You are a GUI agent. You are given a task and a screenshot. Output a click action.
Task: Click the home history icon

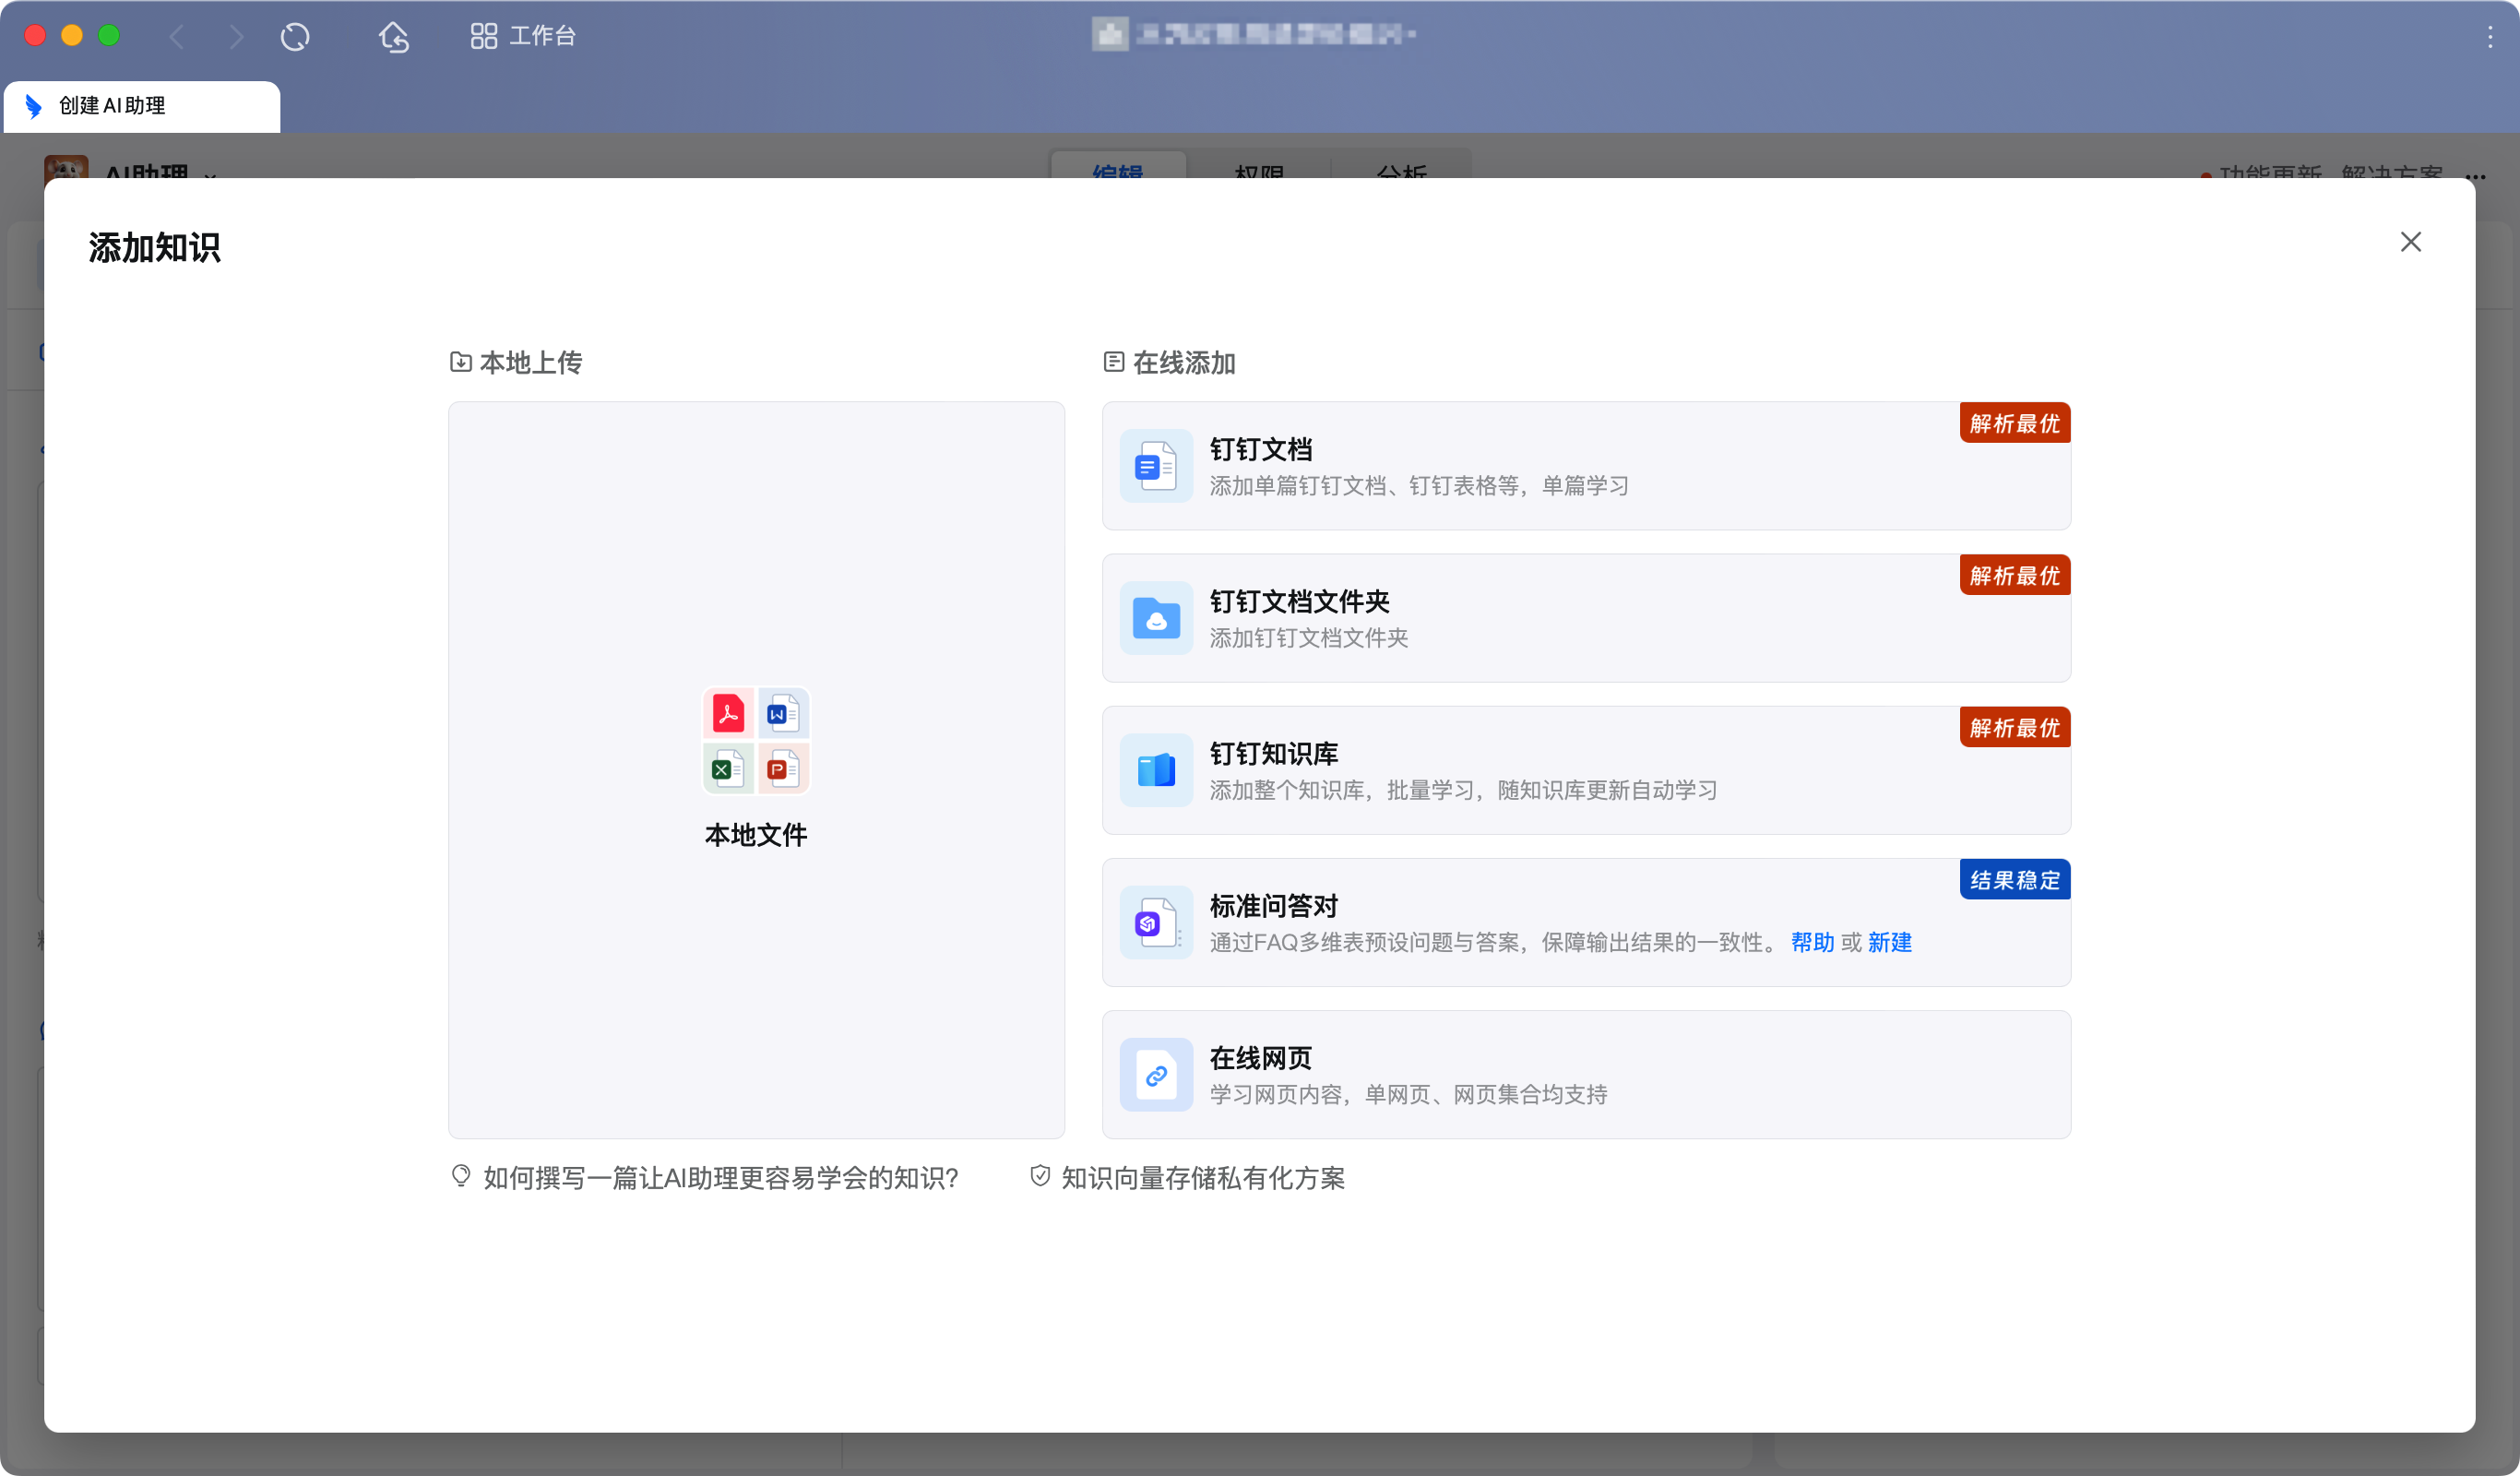point(394,37)
